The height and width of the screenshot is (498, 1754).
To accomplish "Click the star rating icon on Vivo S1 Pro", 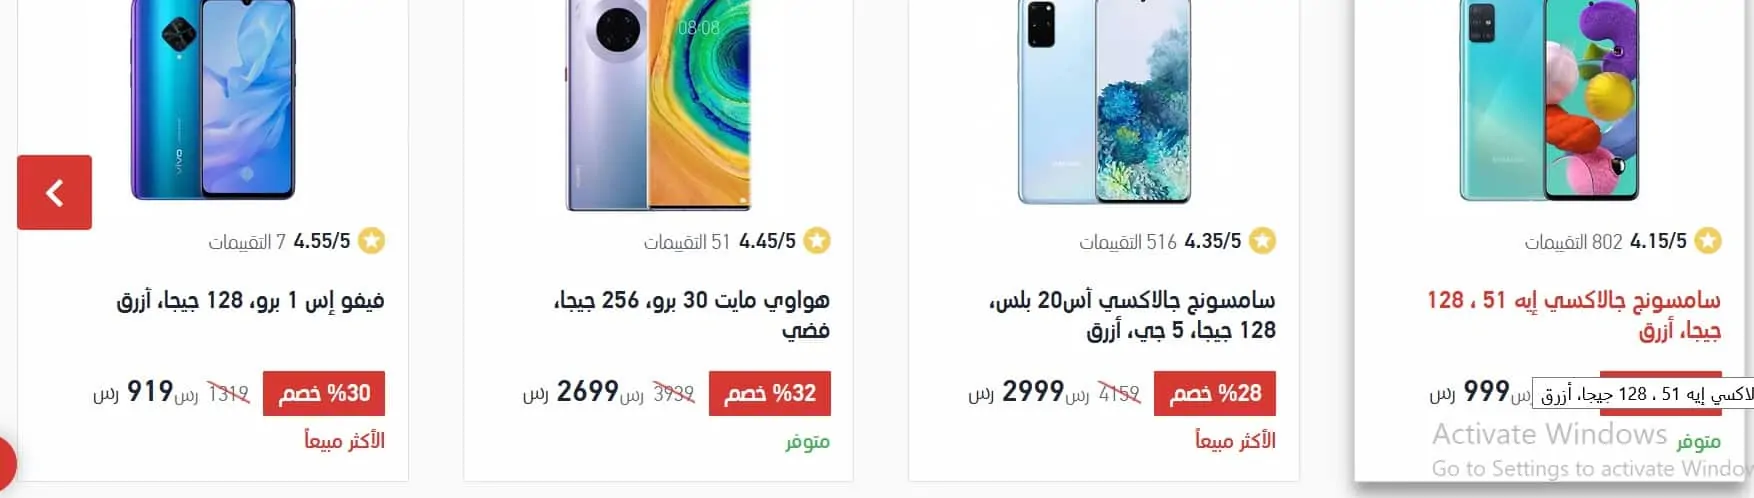I will pyautogui.click(x=372, y=241).
